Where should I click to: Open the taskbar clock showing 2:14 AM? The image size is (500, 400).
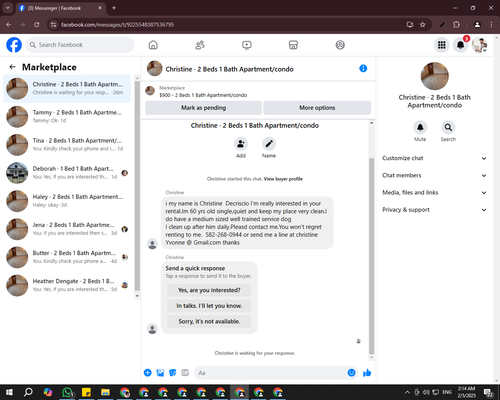coord(466,392)
